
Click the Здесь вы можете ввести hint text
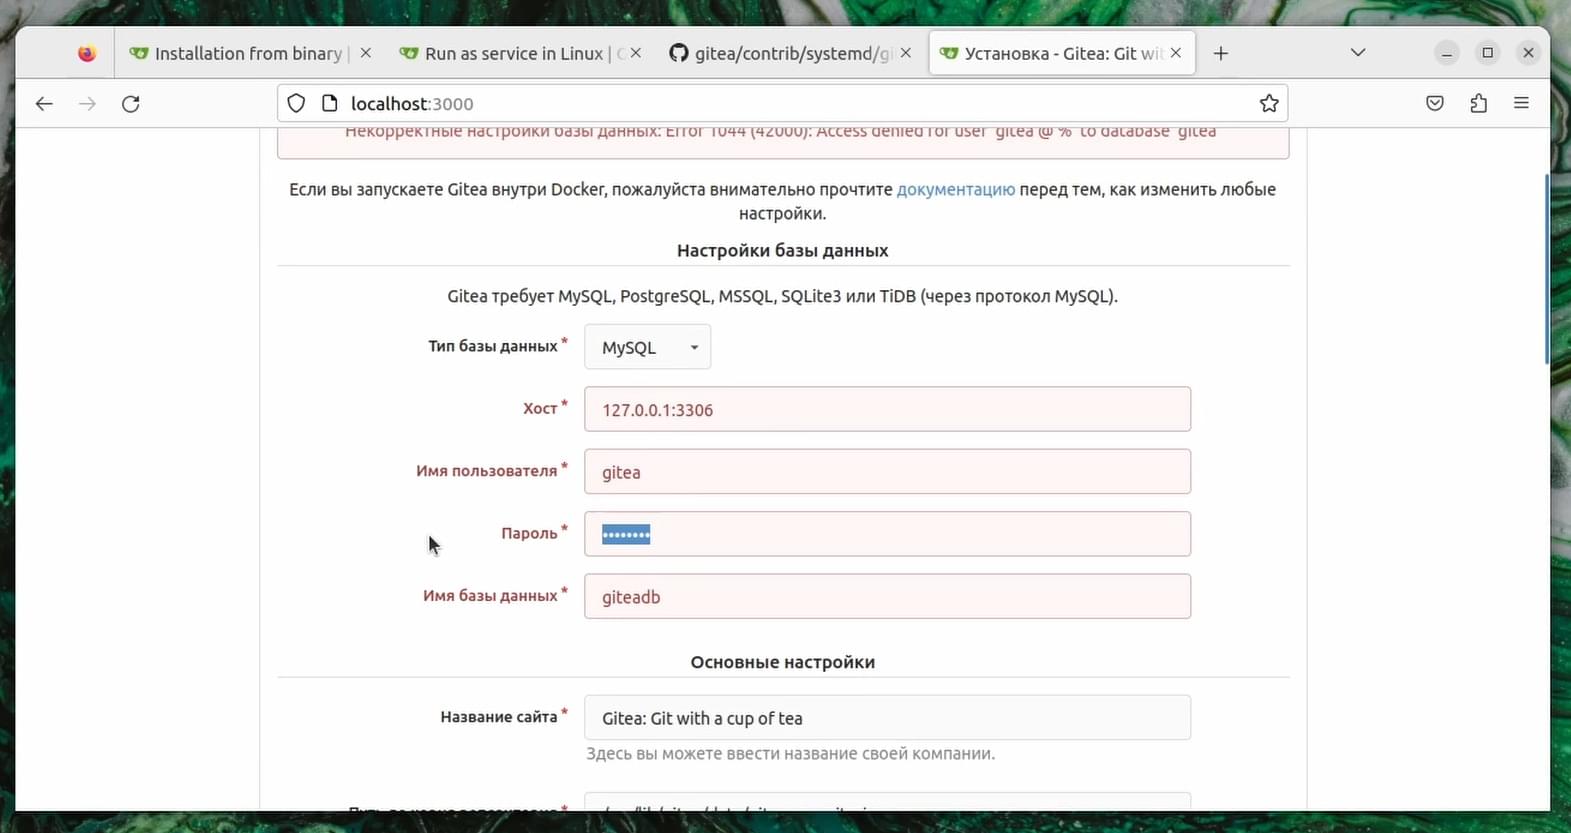point(791,754)
